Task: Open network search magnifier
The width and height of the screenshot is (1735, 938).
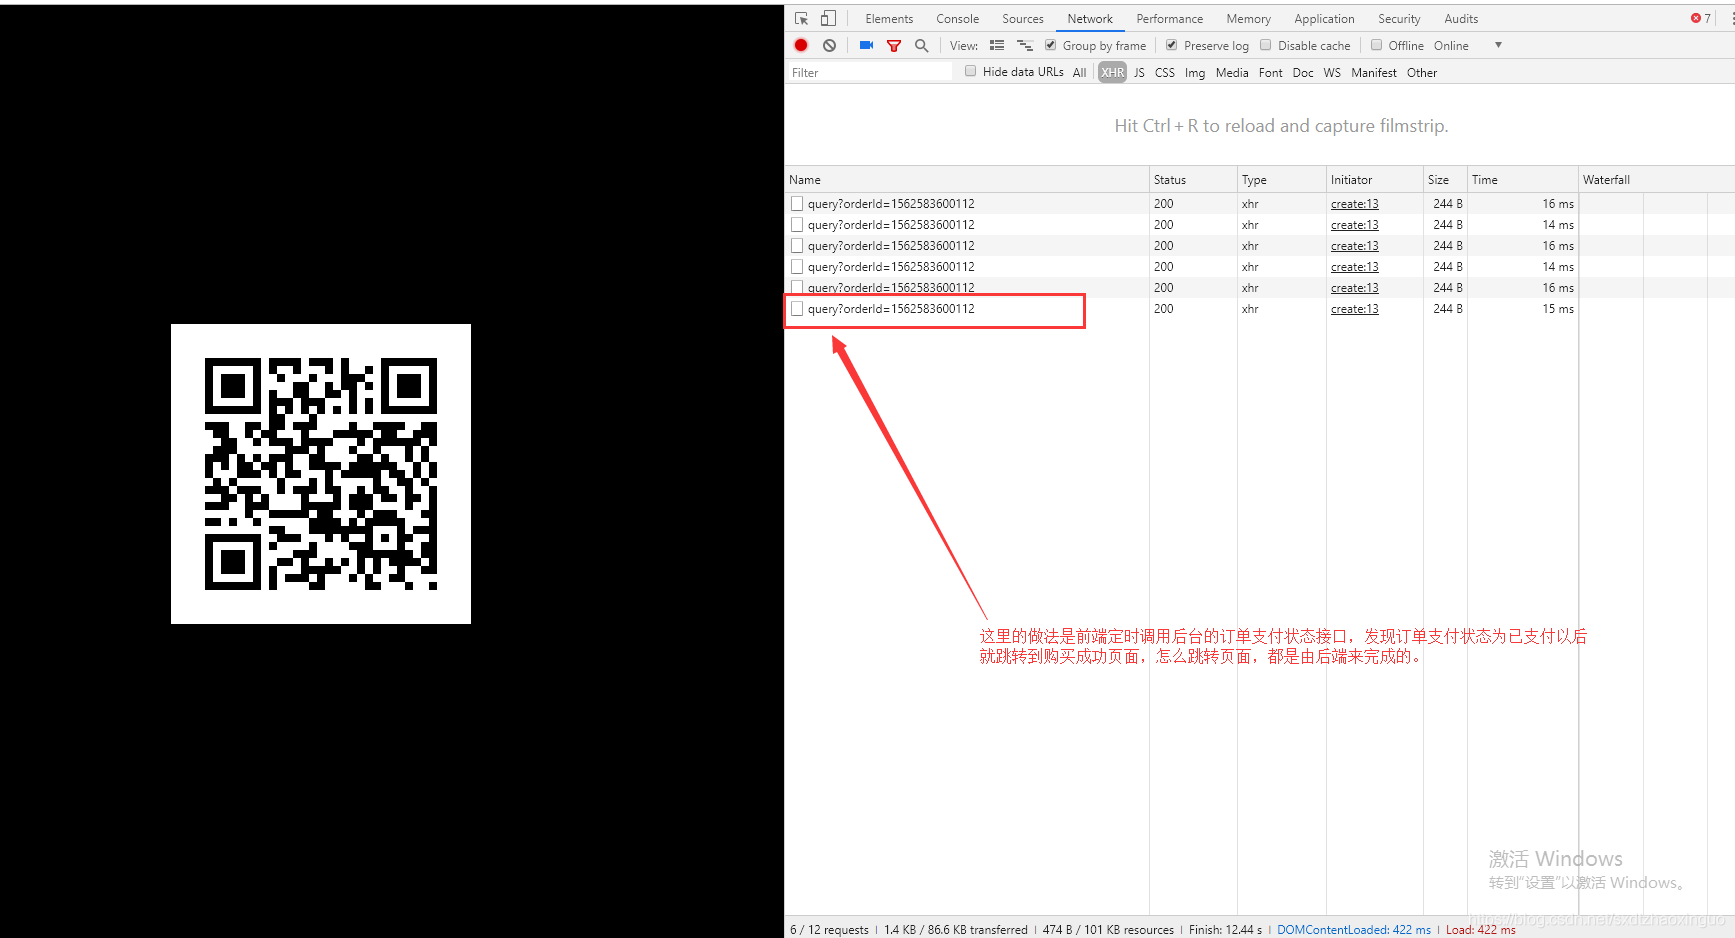Action: (921, 45)
